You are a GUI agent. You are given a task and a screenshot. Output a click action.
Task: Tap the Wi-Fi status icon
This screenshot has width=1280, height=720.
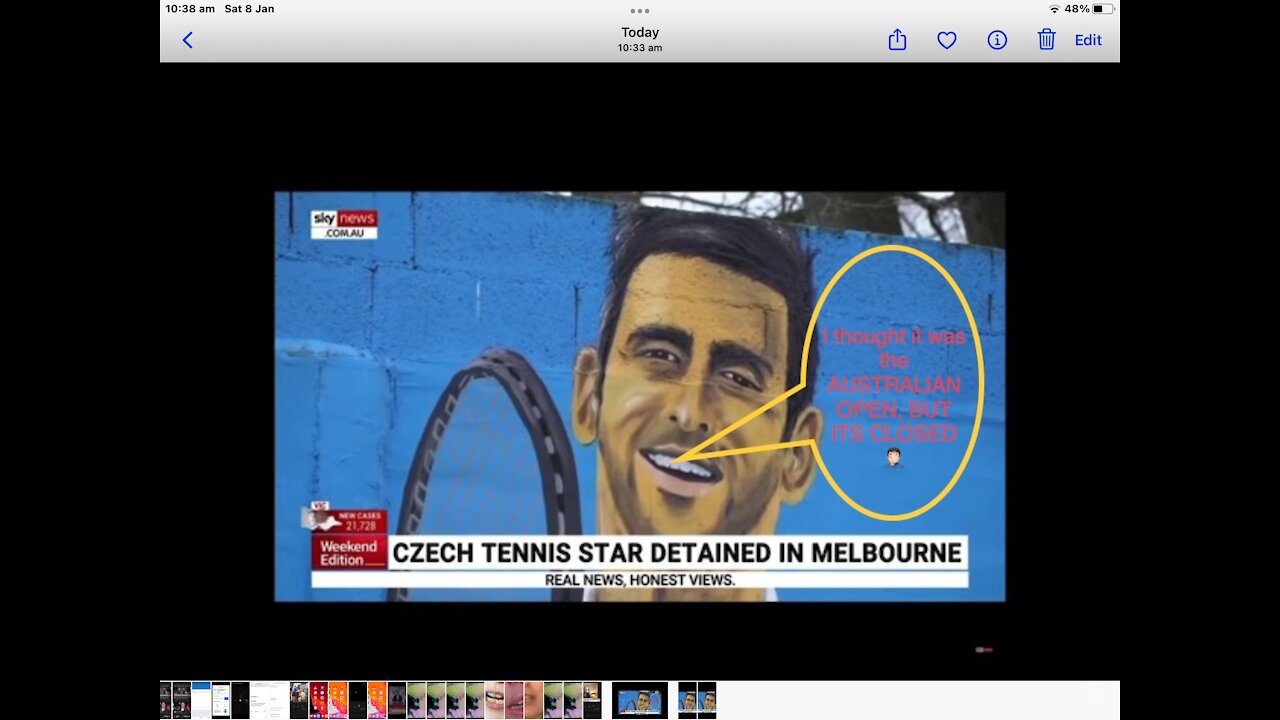[1054, 9]
